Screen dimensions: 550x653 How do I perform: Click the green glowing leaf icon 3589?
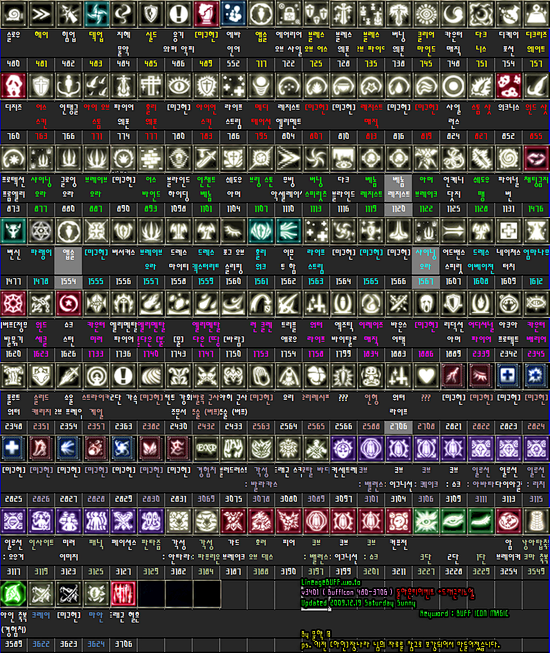click(13, 593)
